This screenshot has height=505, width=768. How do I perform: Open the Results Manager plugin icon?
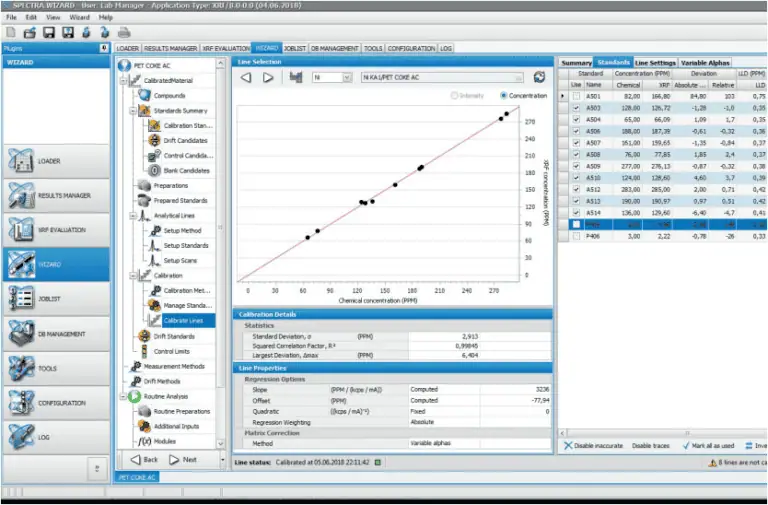pyautogui.click(x=21, y=195)
